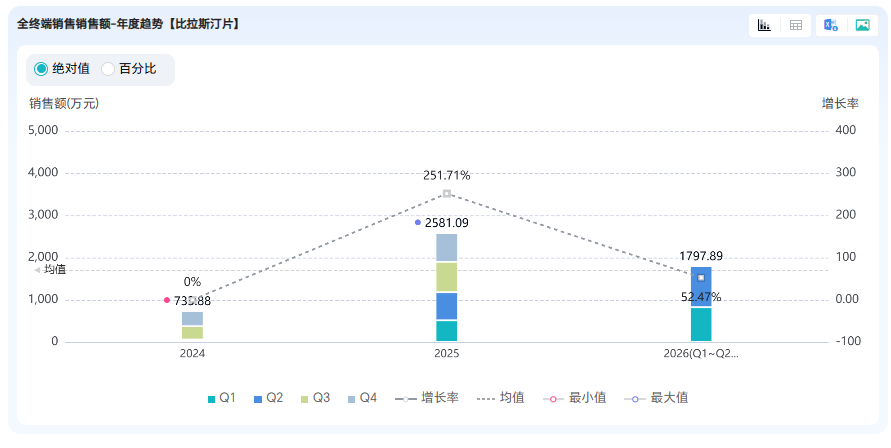Screen dimensions: 891x448
Task: Toggle 最小值 marker in legend
Action: click(574, 398)
